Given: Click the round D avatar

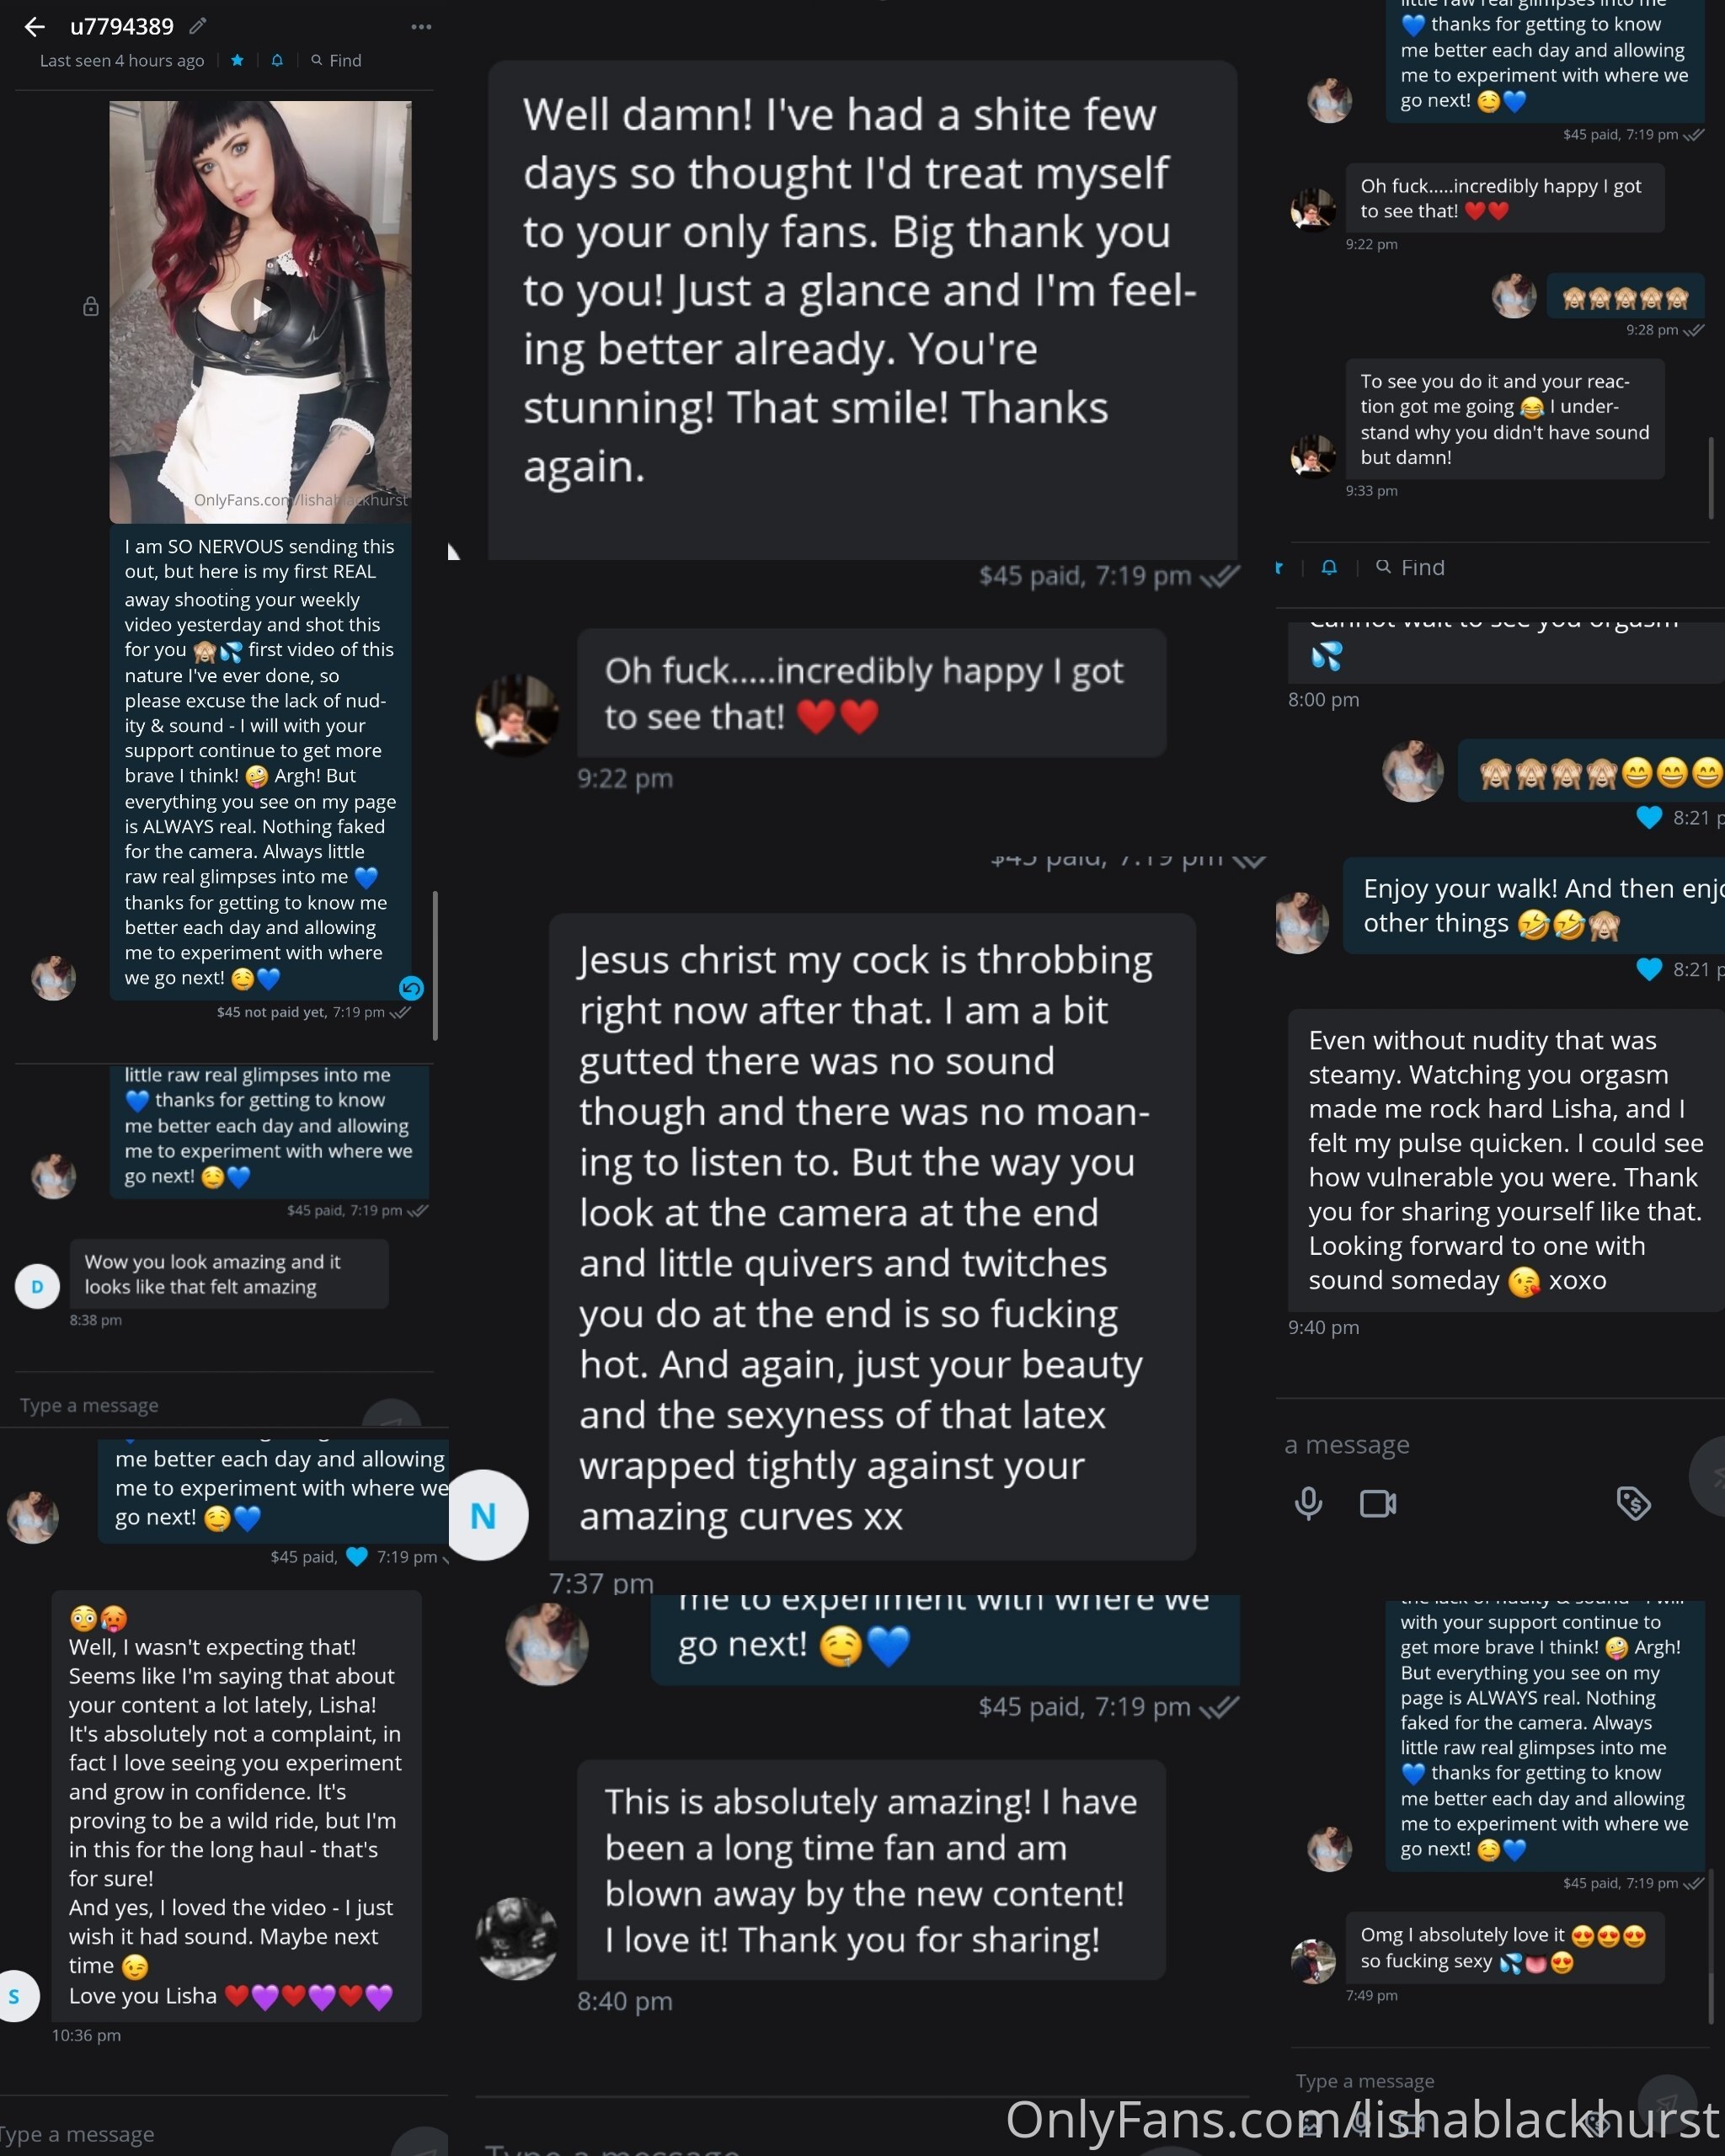Looking at the screenshot, I should tap(37, 1287).
